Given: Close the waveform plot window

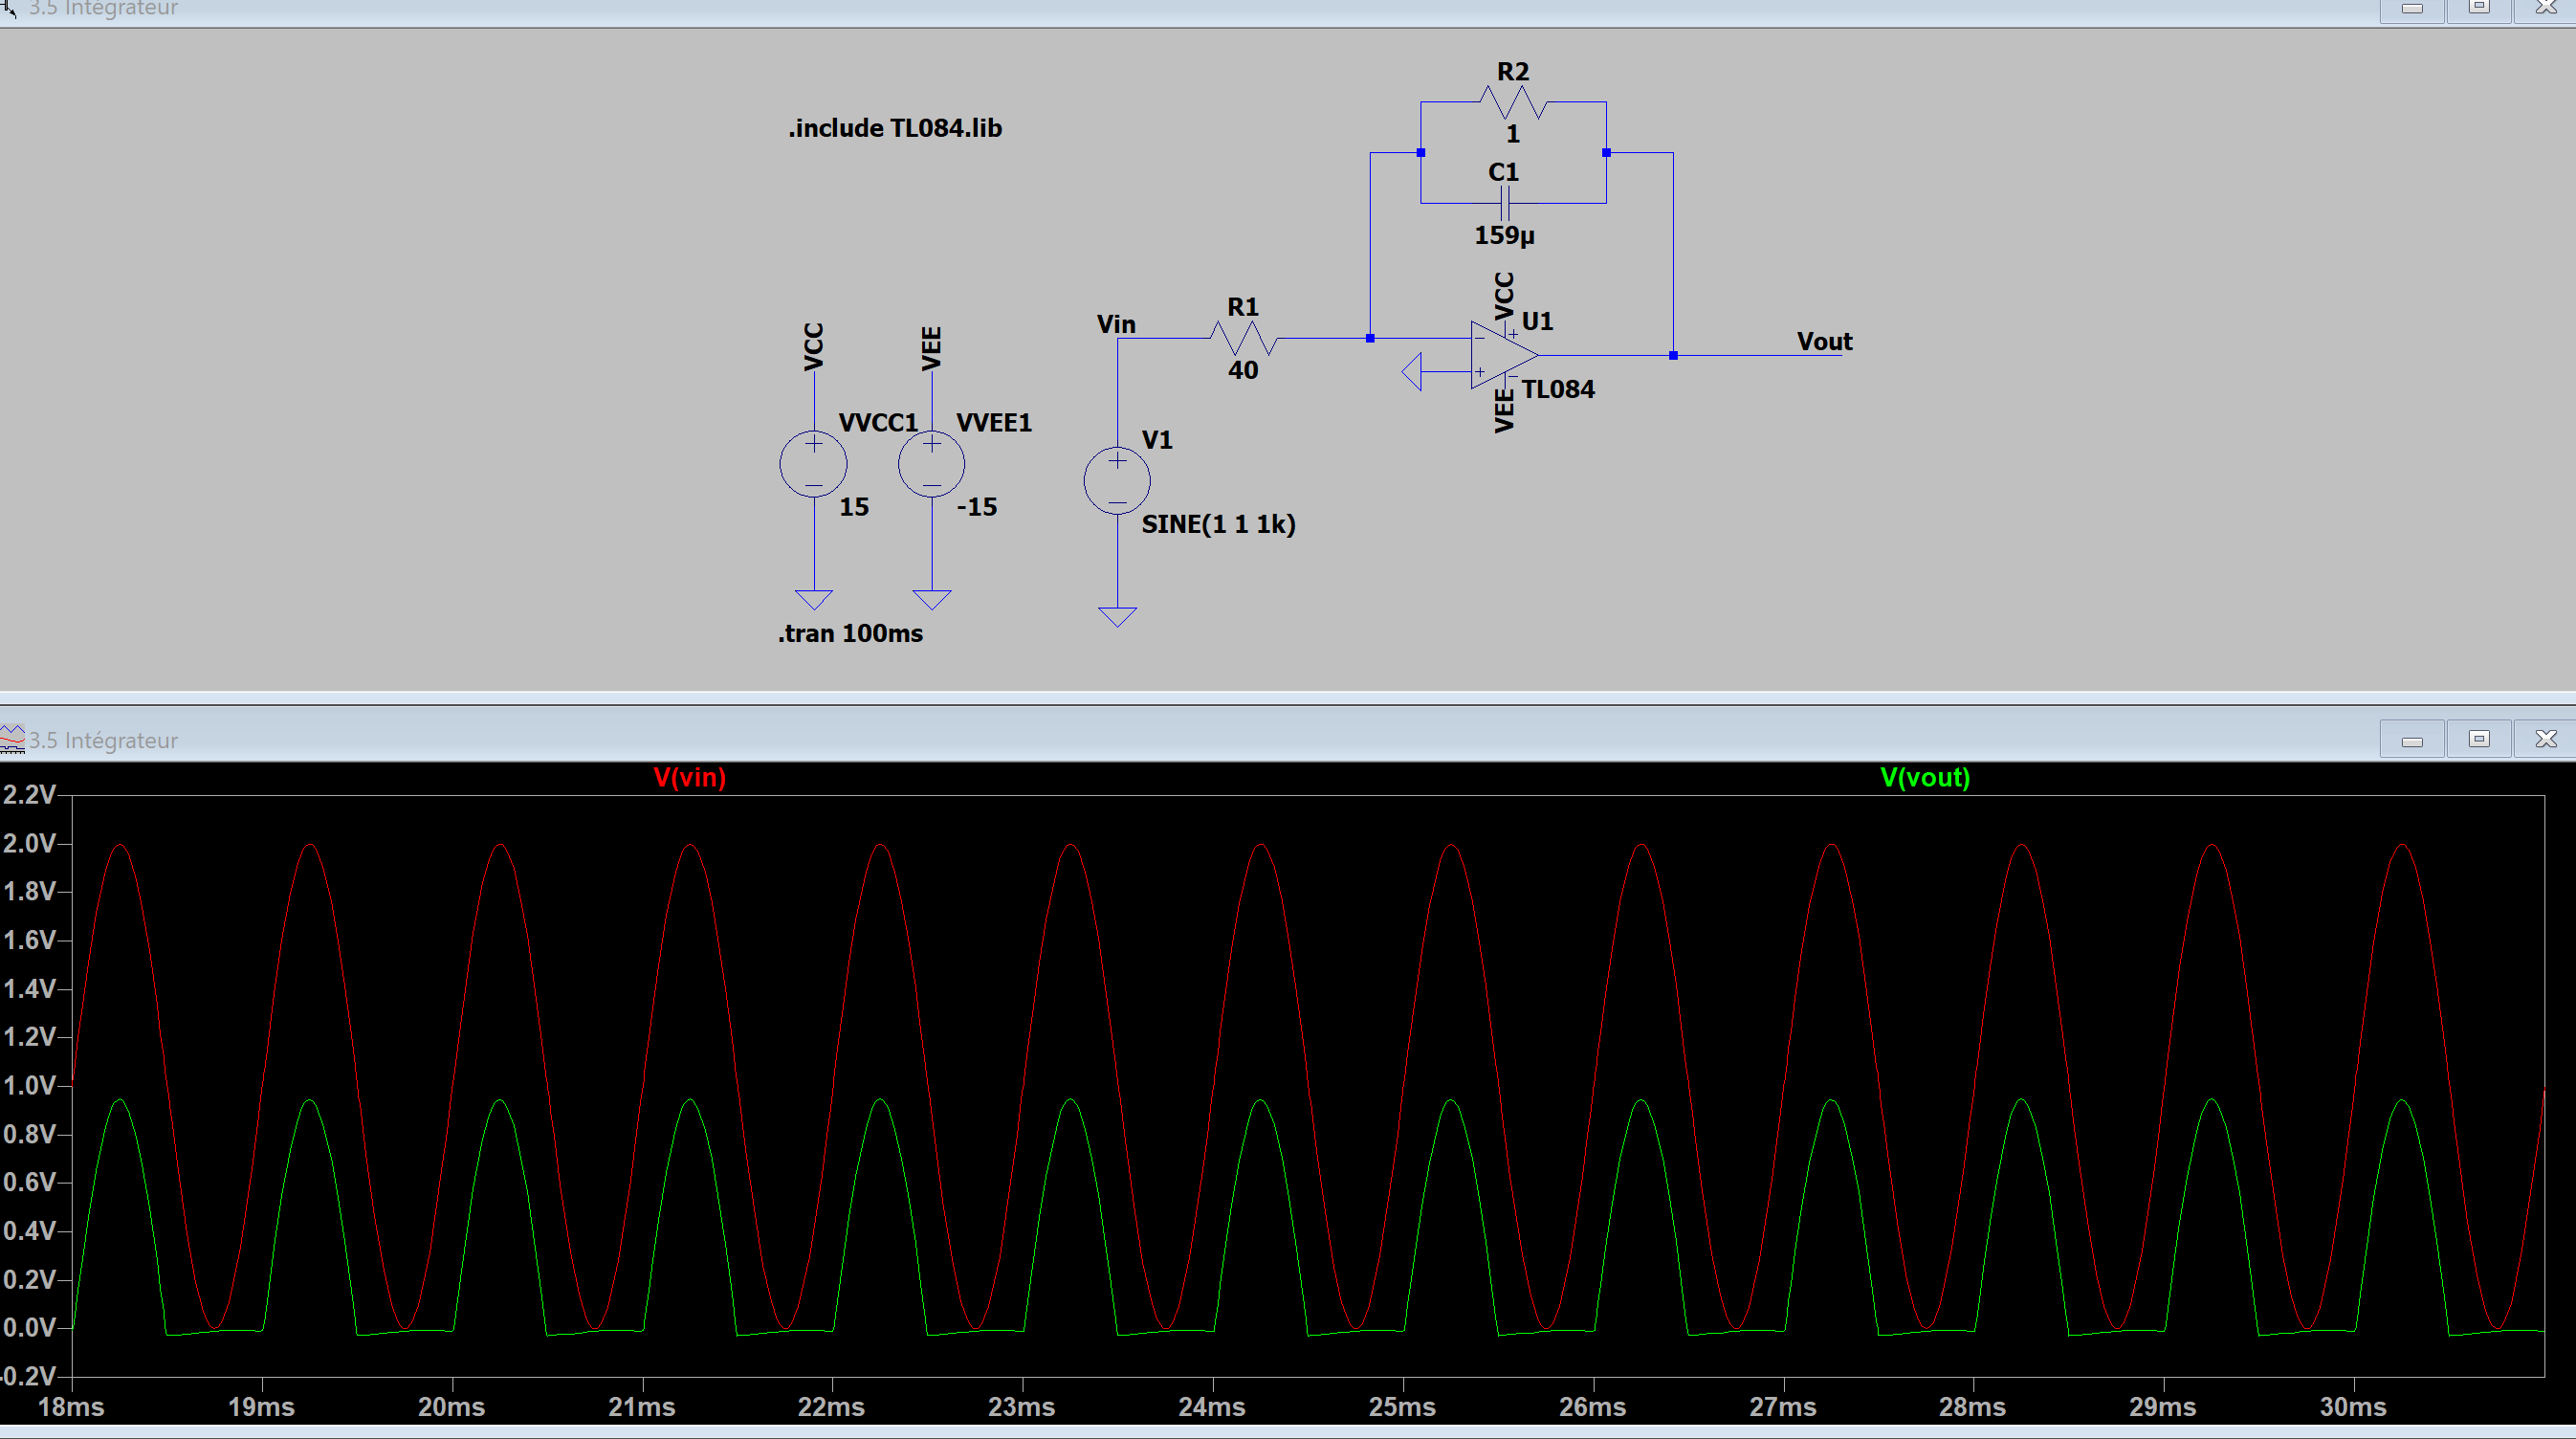Looking at the screenshot, I should pyautogui.click(x=2546, y=739).
